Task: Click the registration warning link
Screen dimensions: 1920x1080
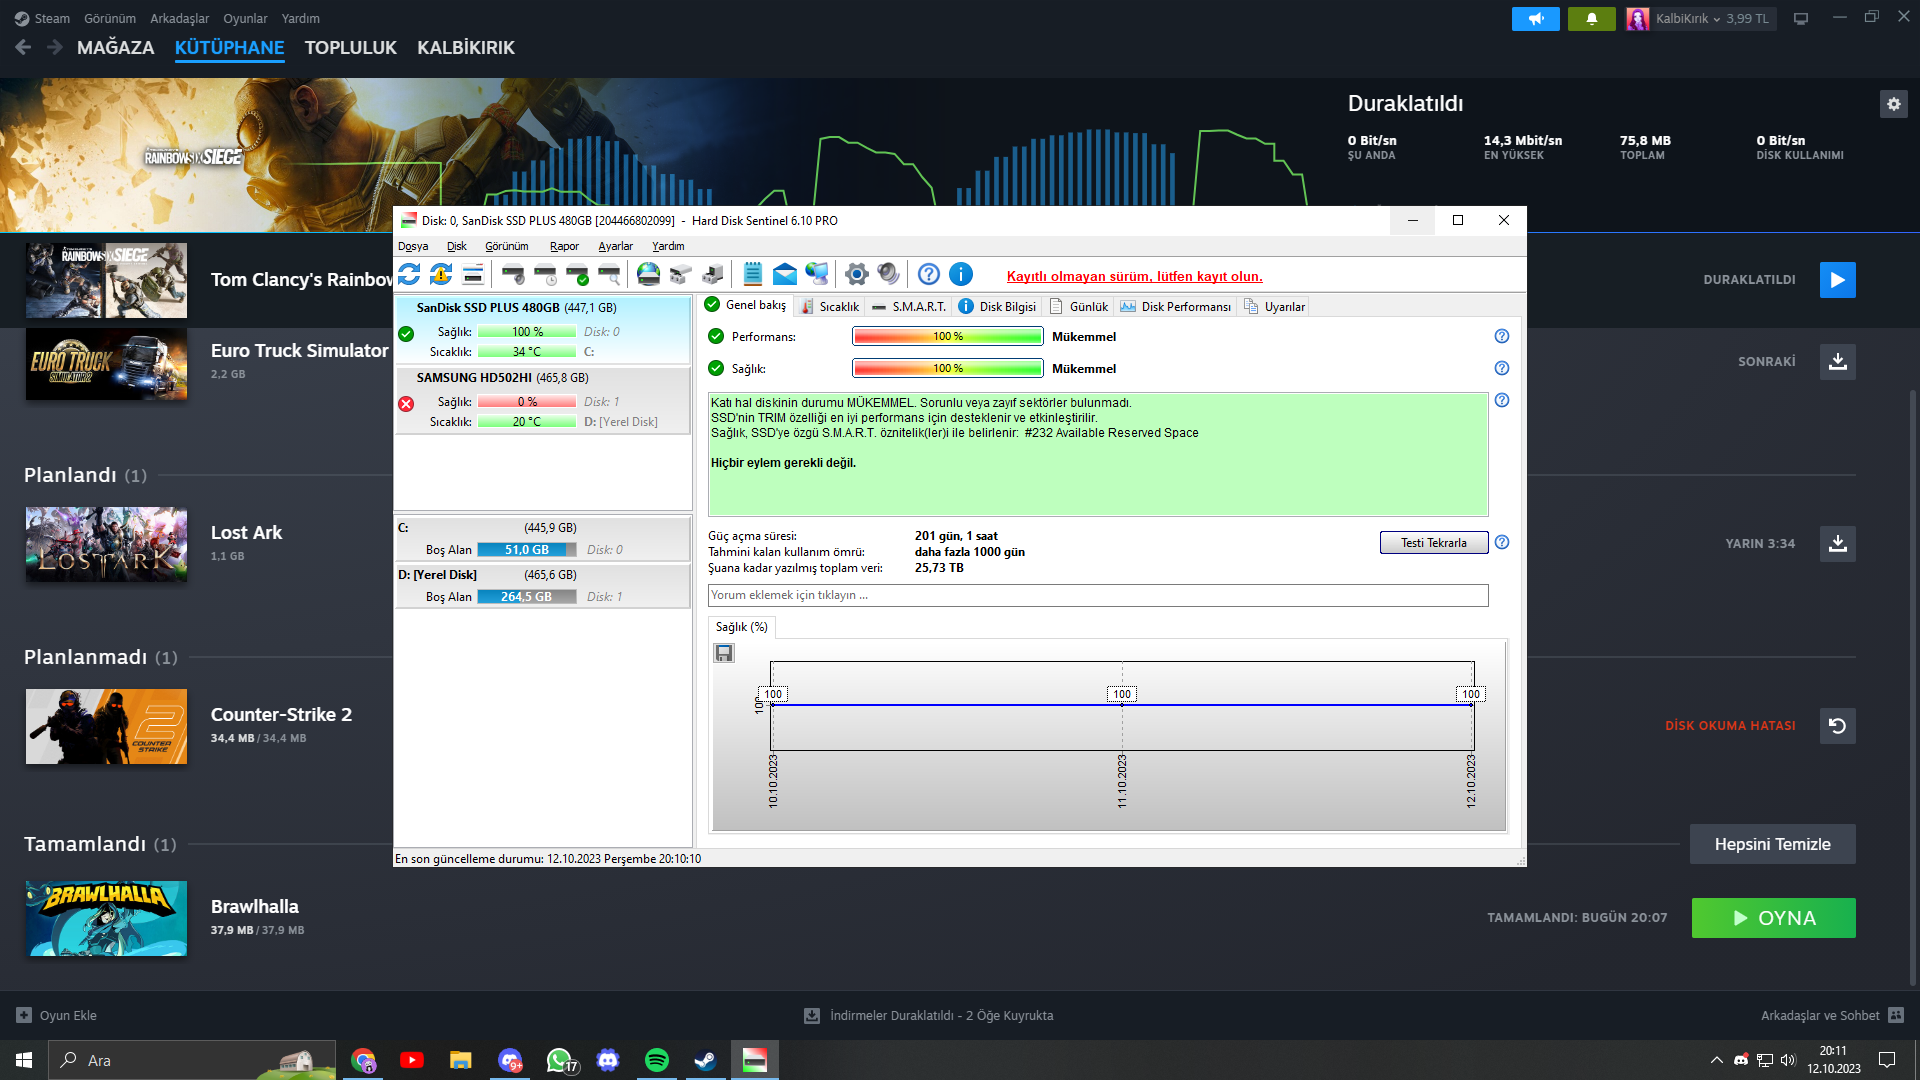Action: point(1134,277)
